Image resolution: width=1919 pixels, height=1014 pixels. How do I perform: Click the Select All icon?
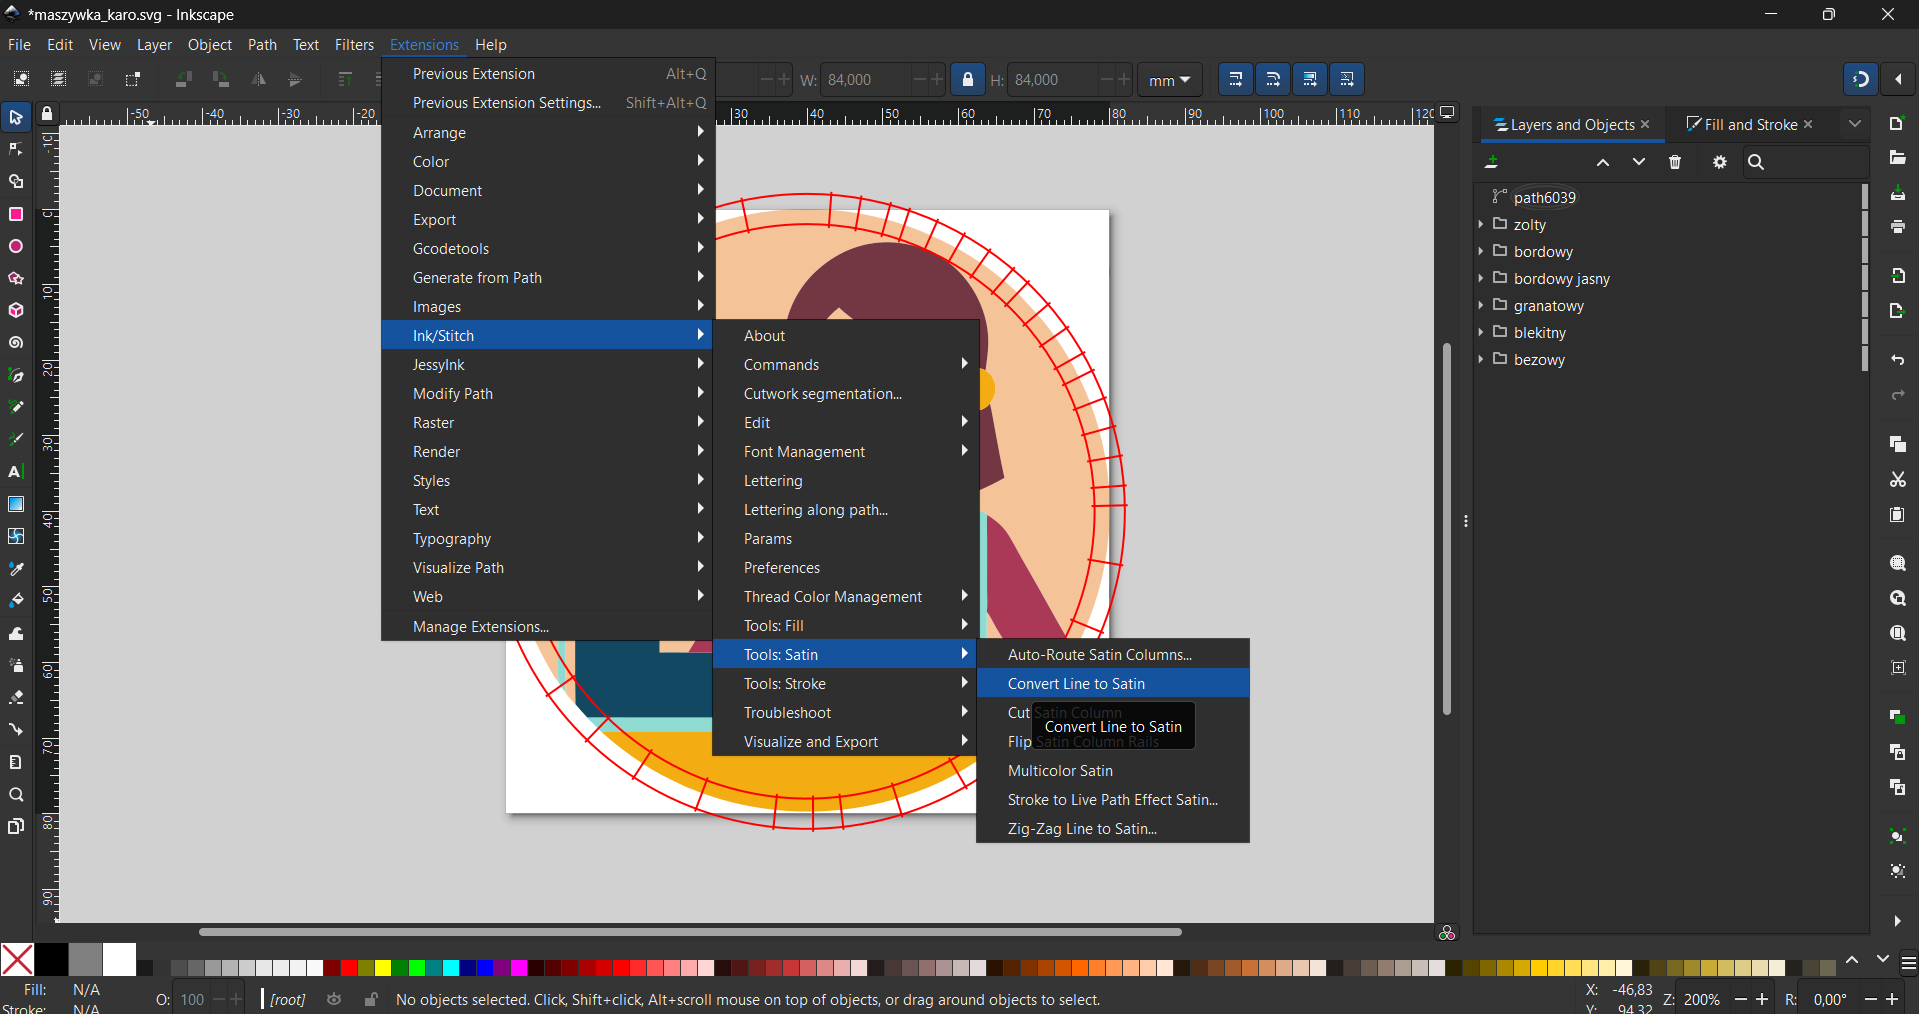[x=21, y=79]
